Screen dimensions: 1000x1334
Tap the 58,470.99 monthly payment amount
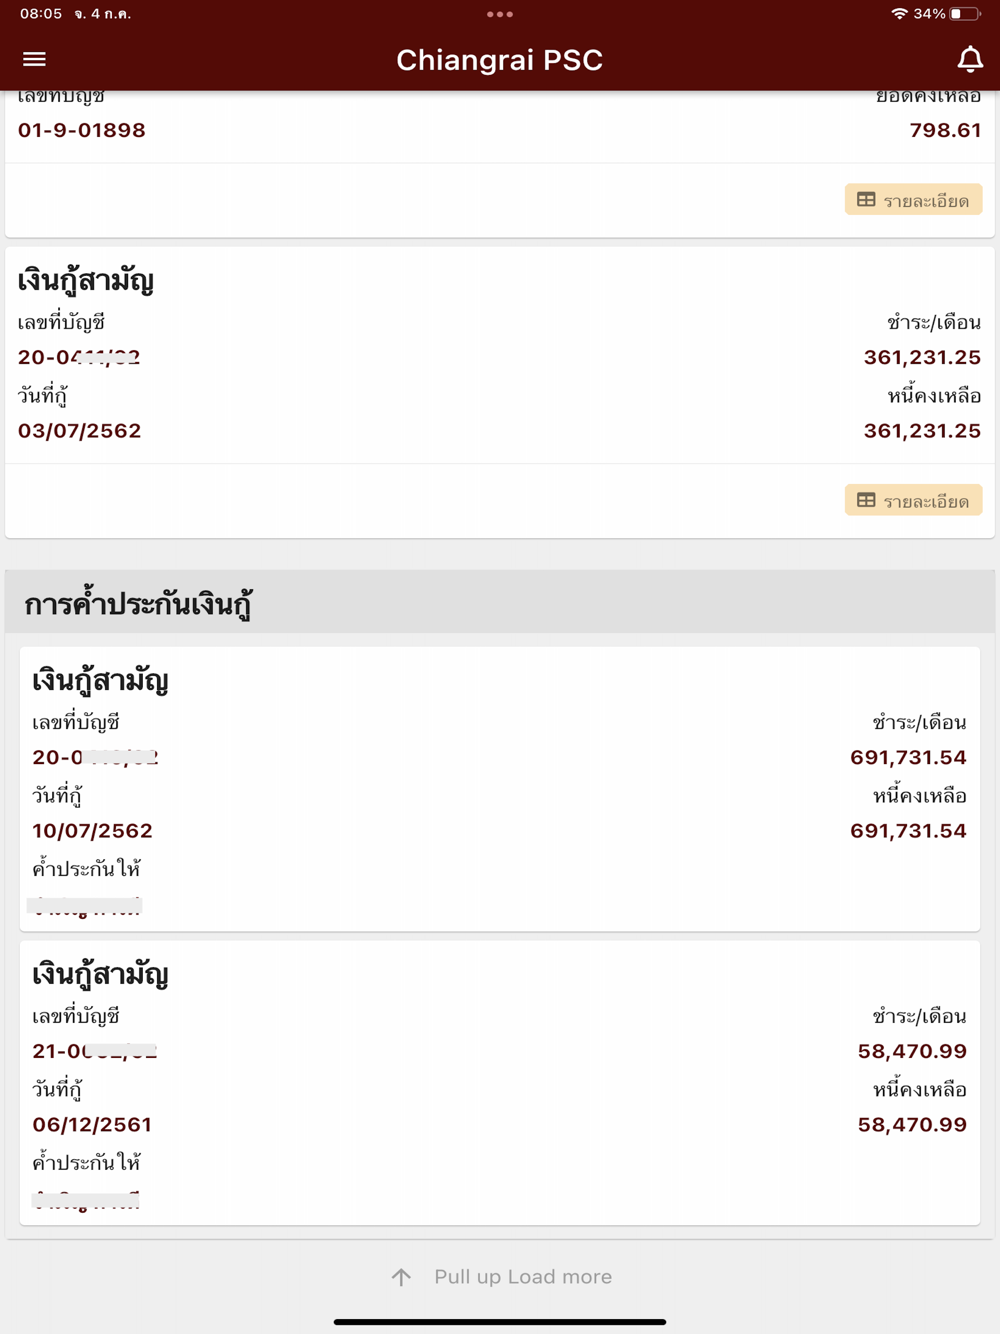(x=912, y=1051)
